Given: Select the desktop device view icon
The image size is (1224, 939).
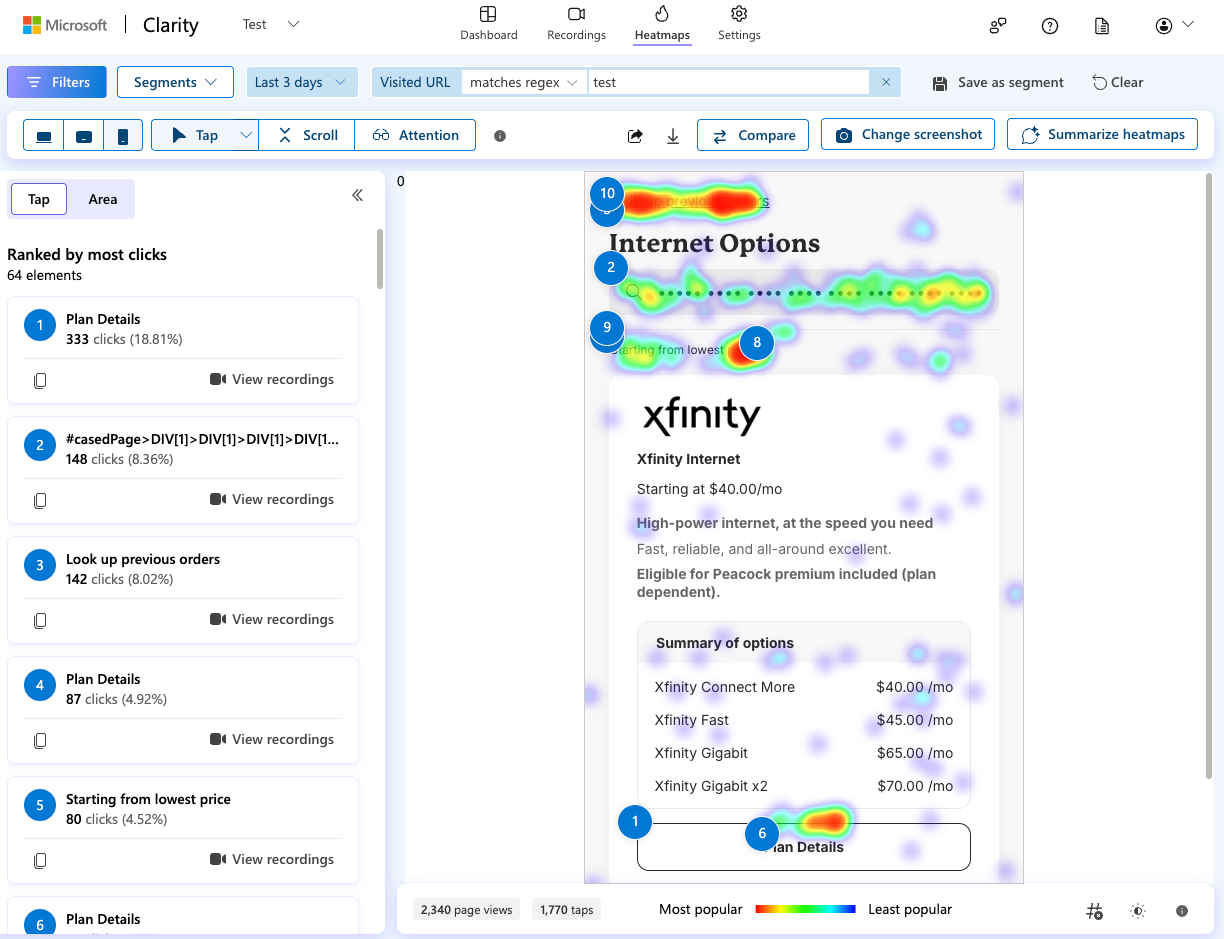Looking at the screenshot, I should (x=44, y=136).
